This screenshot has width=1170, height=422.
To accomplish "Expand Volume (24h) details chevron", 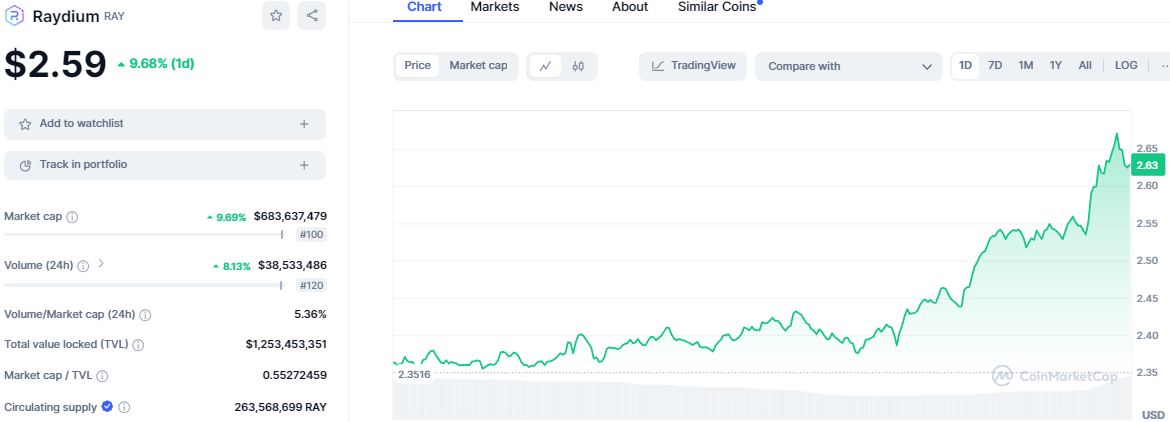I will click(101, 265).
